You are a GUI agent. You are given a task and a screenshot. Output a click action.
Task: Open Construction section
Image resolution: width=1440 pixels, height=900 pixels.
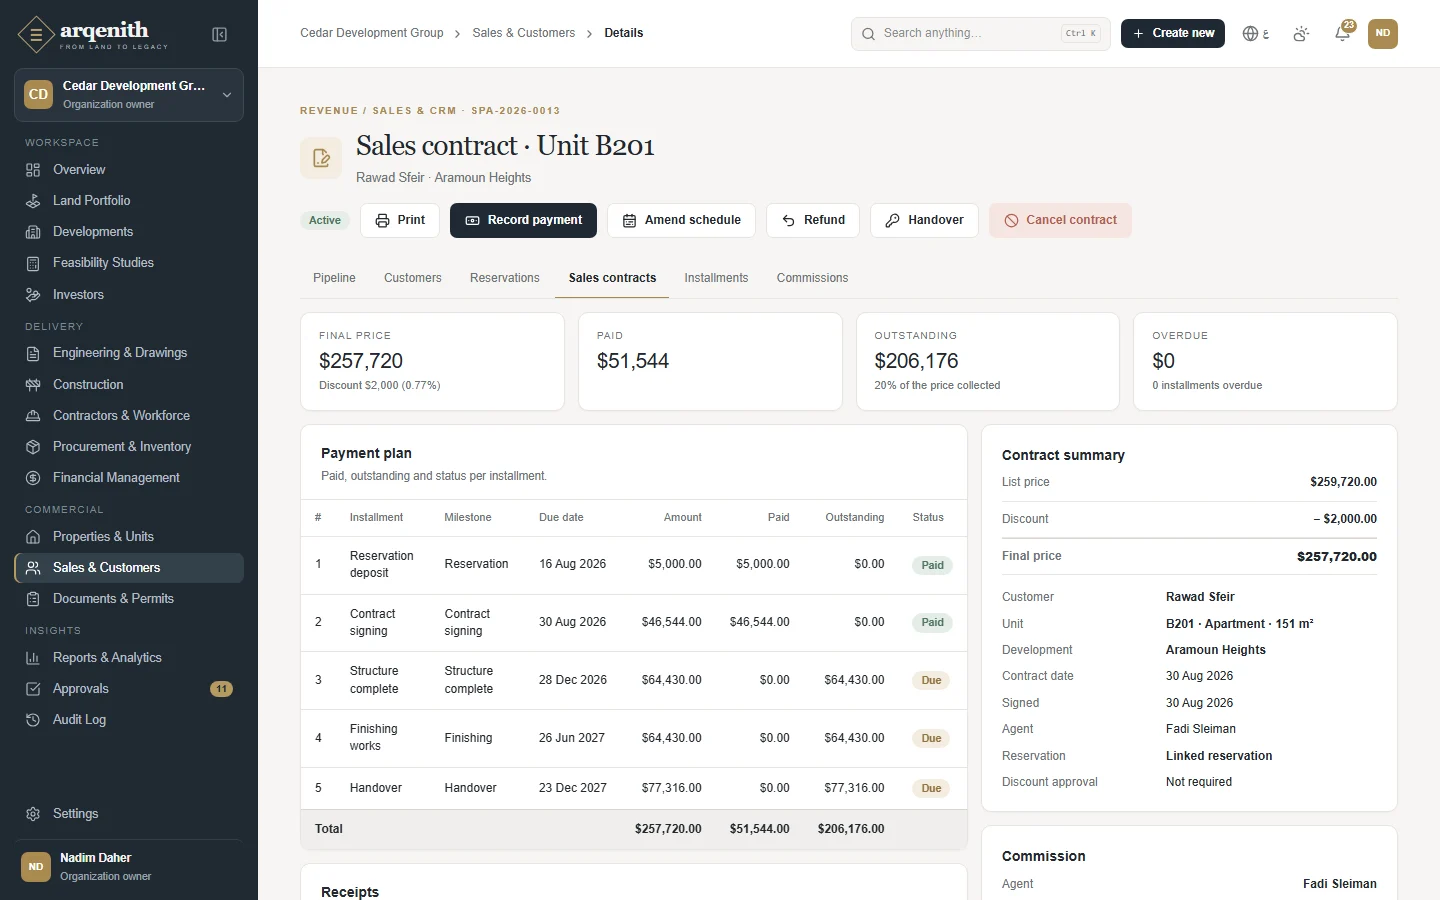click(129, 385)
